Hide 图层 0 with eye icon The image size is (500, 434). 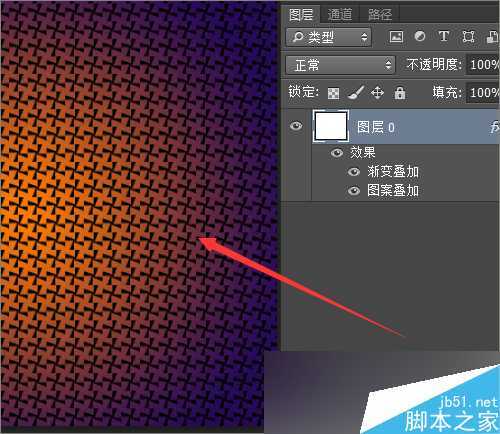pyautogui.click(x=296, y=126)
